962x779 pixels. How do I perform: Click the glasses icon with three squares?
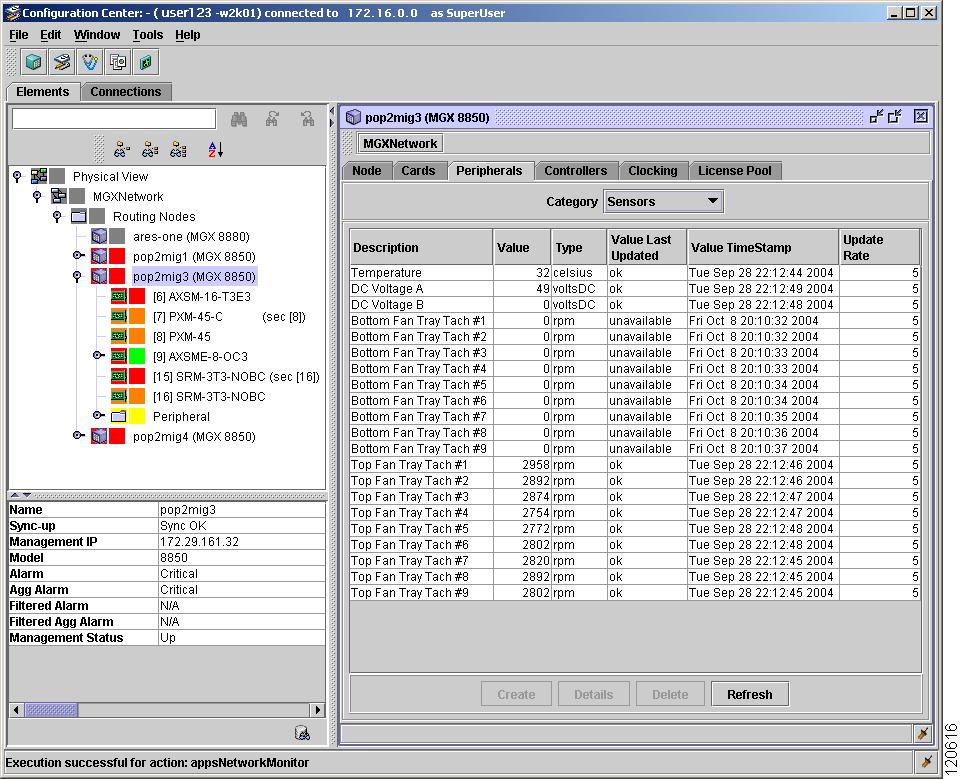[179, 149]
